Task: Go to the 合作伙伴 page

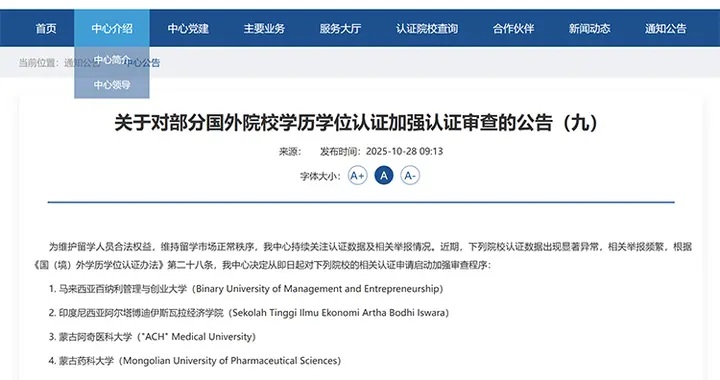Action: (513, 28)
